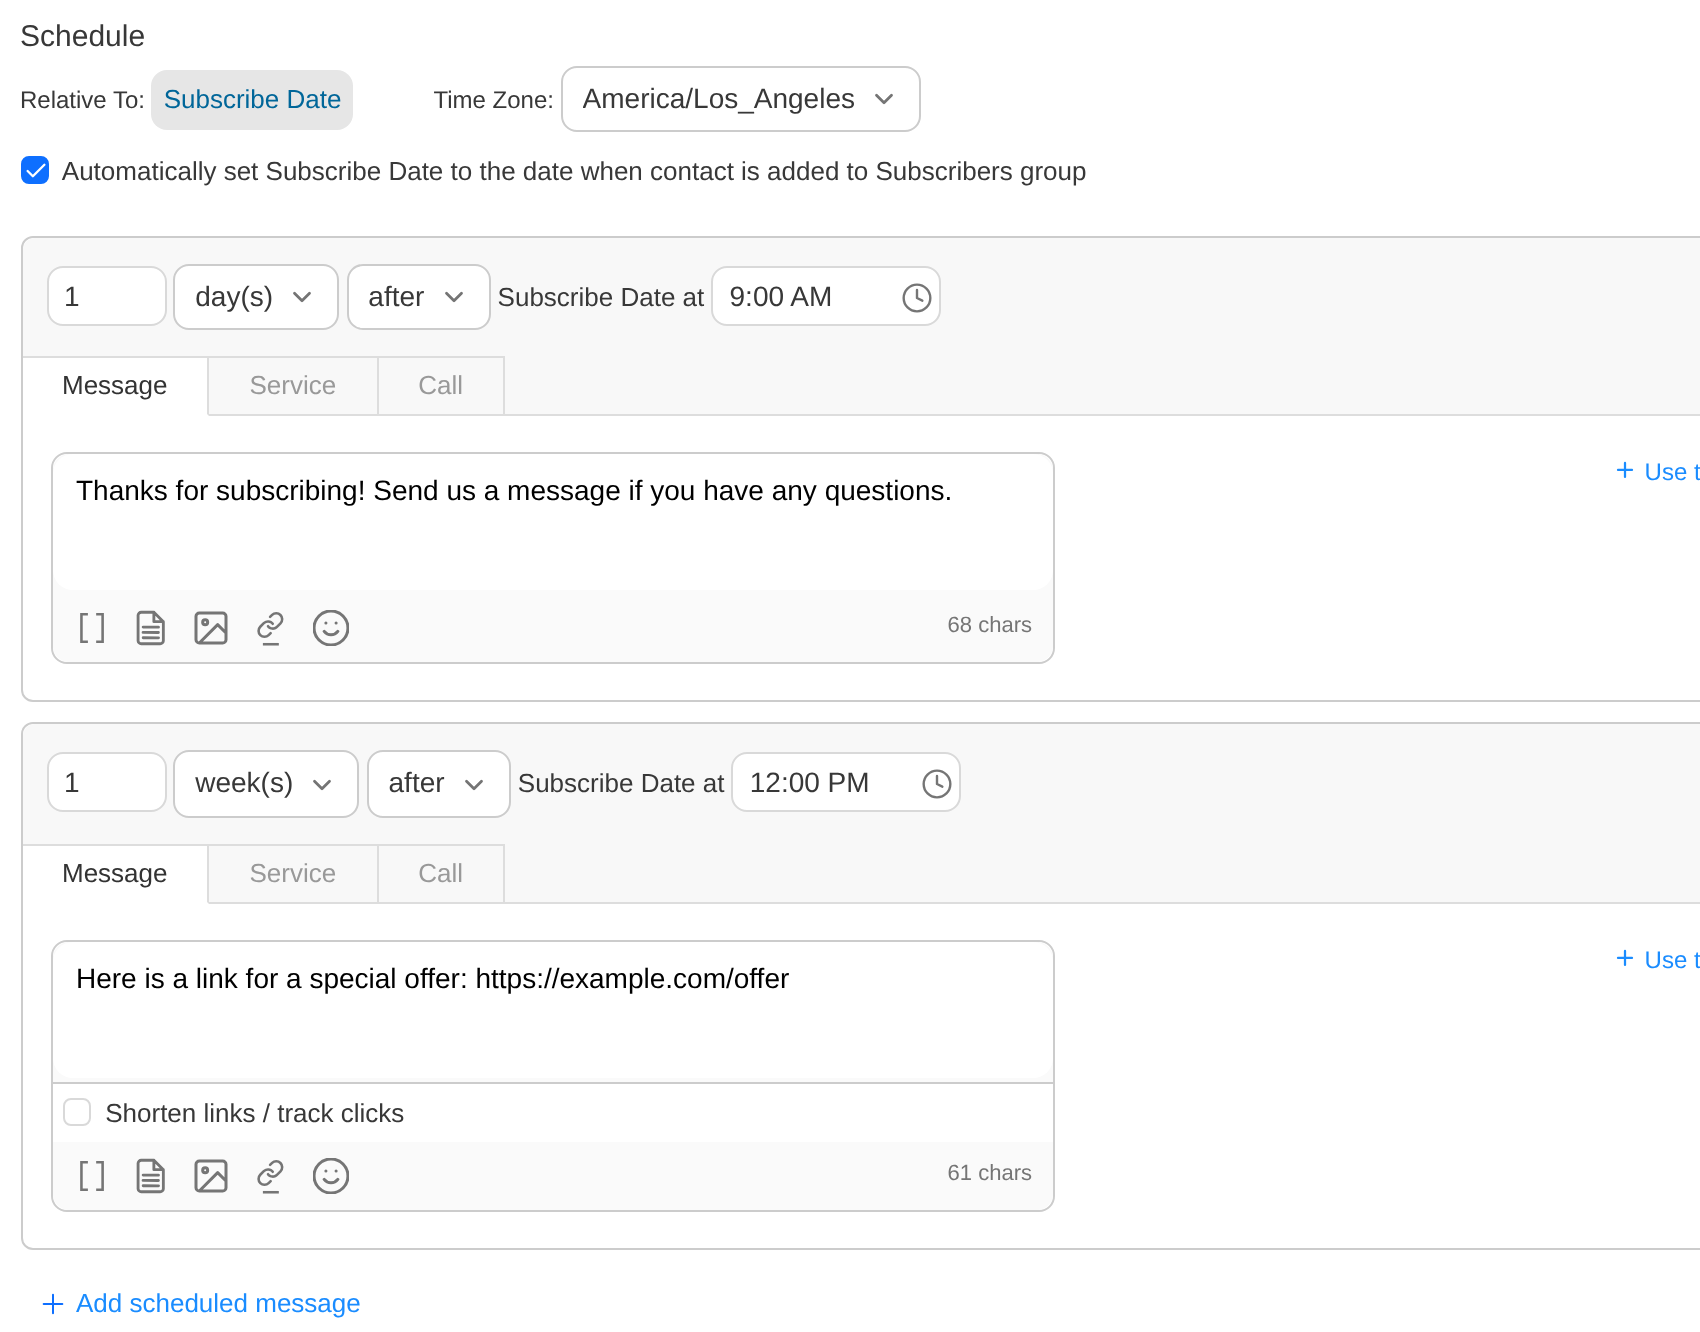Insert a link into the Thanks message
The width and height of the screenshot is (1700, 1332).
tap(270, 628)
